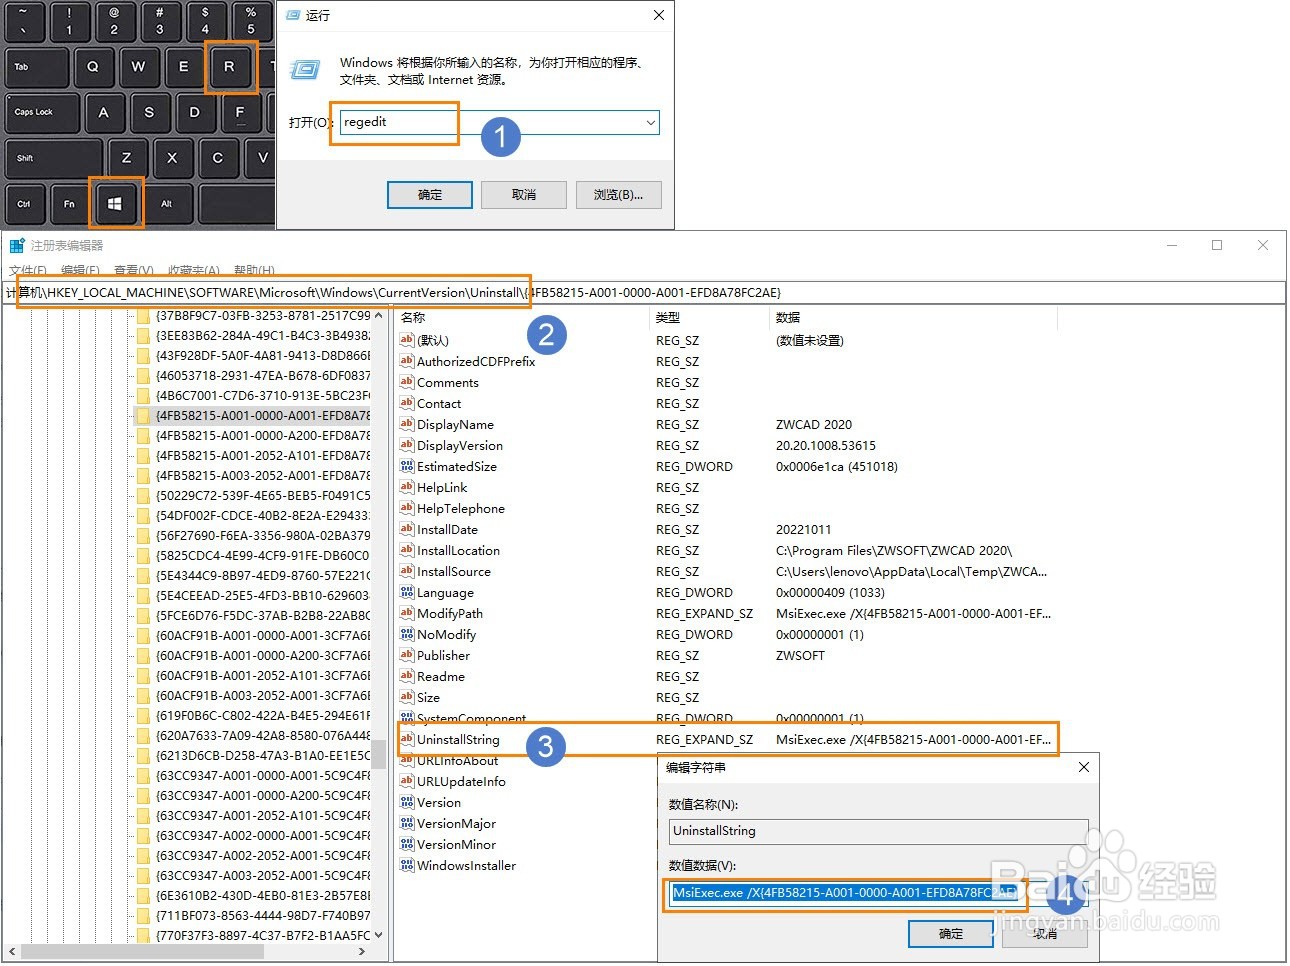Select the InstallSource value name
Viewport: 1290px width, 966px height.
pyautogui.click(x=454, y=571)
